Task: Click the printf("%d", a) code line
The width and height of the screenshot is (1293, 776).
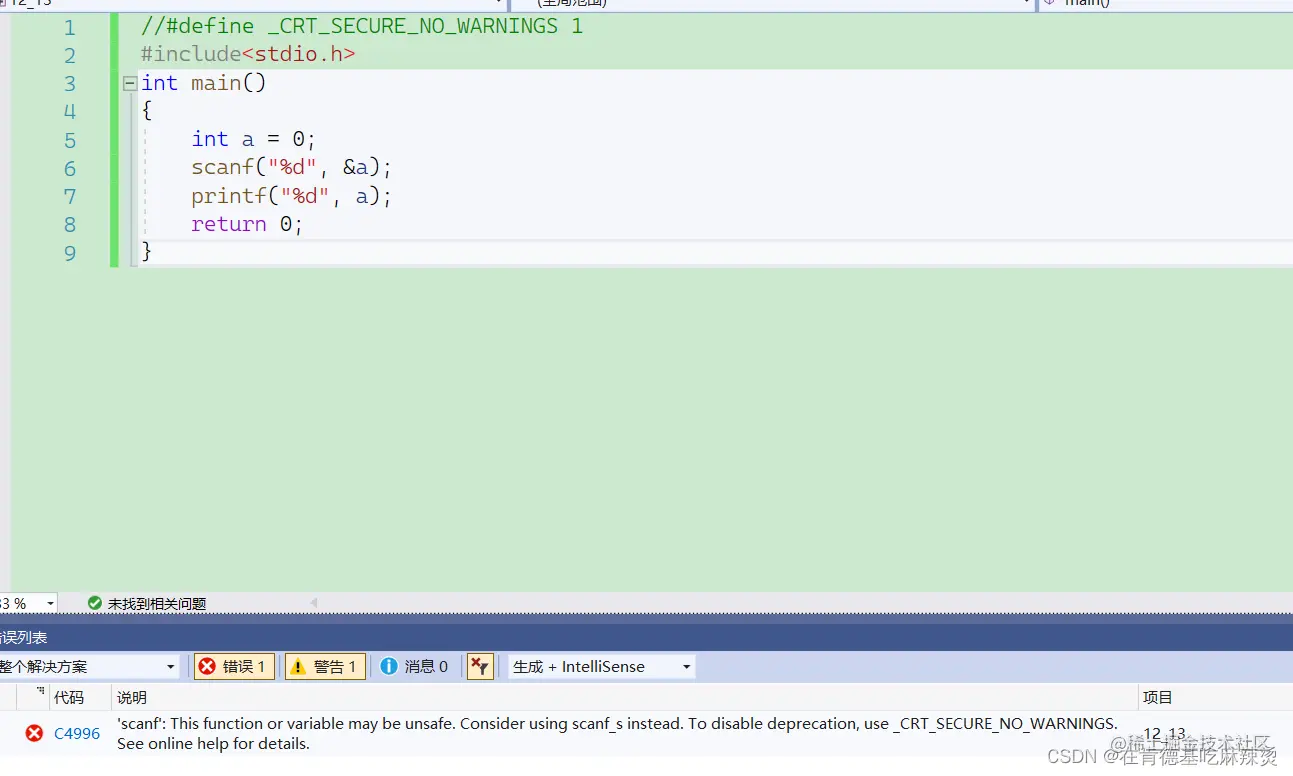Action: click(292, 195)
